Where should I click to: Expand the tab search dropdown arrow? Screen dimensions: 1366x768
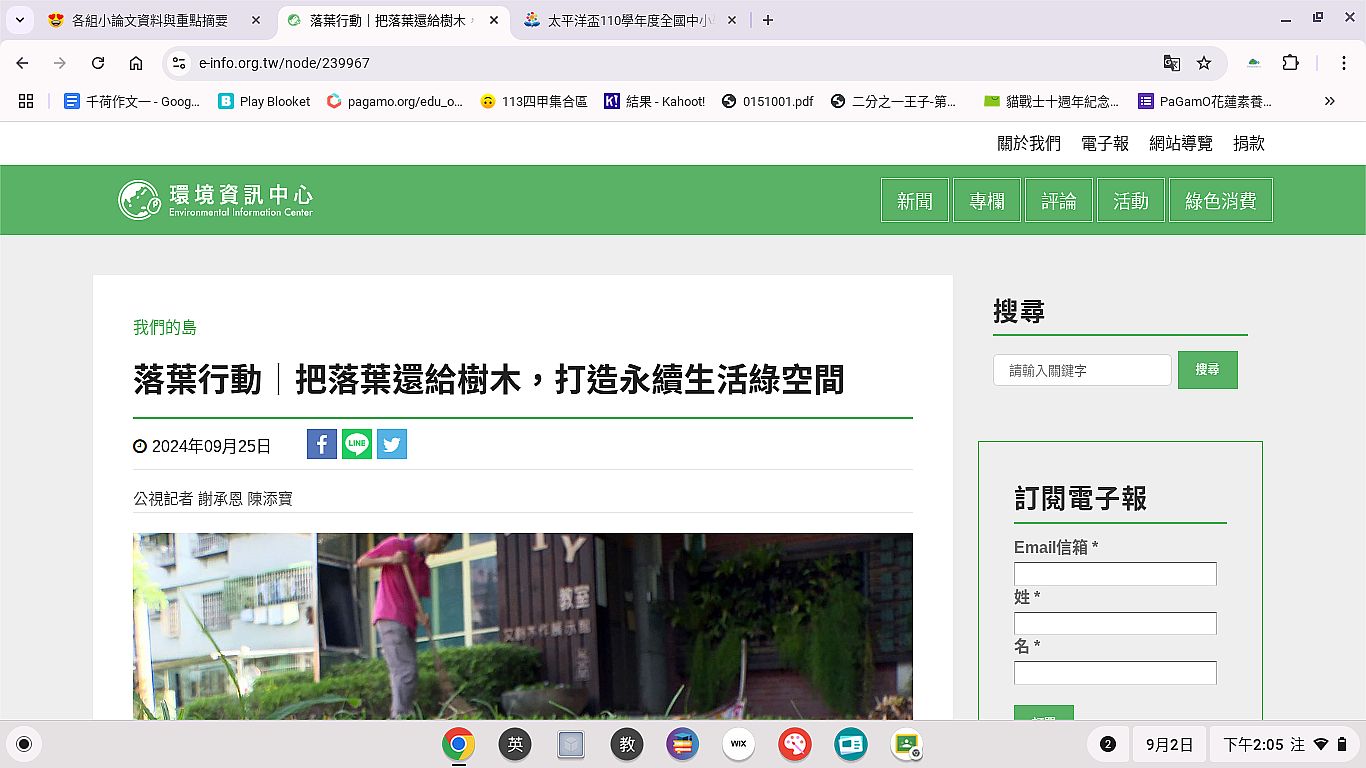pyautogui.click(x=20, y=20)
